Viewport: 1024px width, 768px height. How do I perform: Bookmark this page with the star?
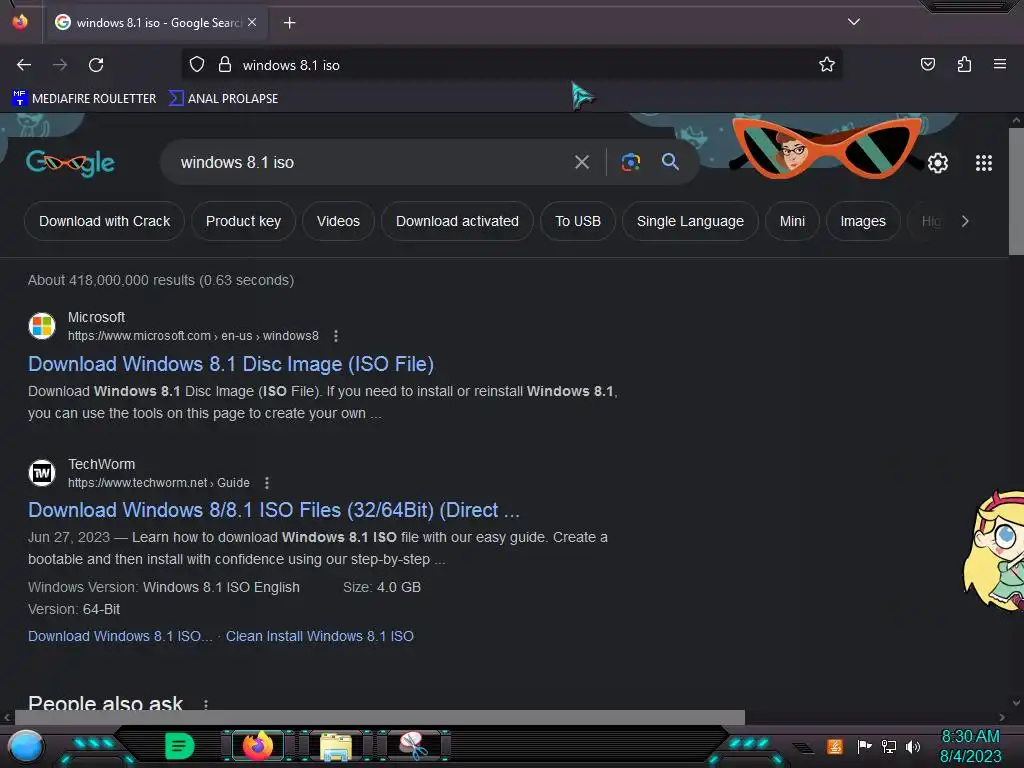pyautogui.click(x=827, y=65)
